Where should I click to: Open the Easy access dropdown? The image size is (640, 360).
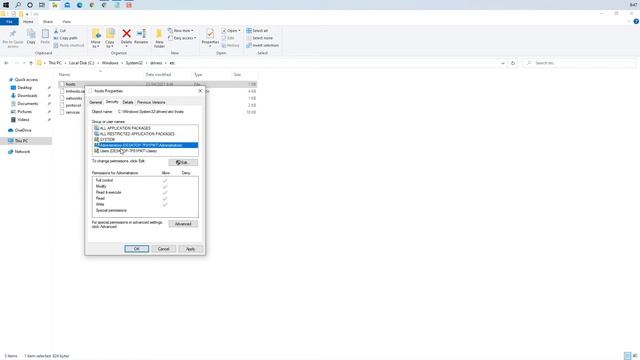pos(182,38)
